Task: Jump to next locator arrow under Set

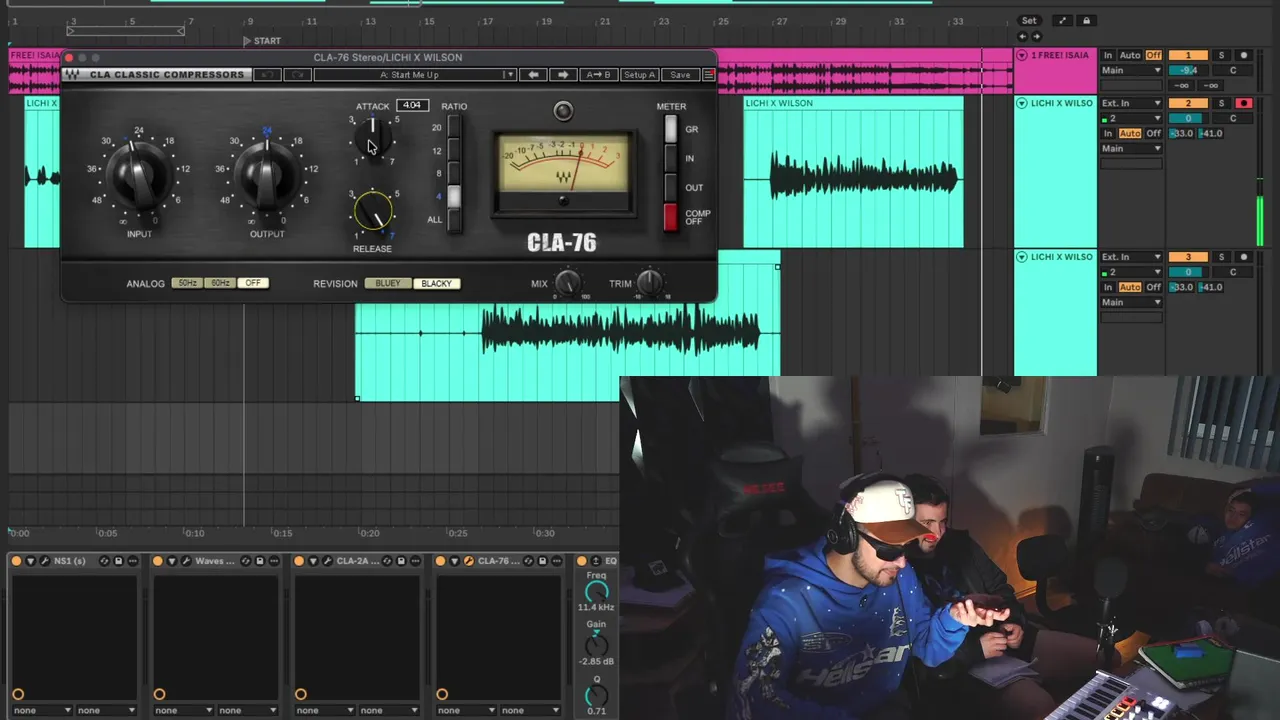Action: (1037, 36)
